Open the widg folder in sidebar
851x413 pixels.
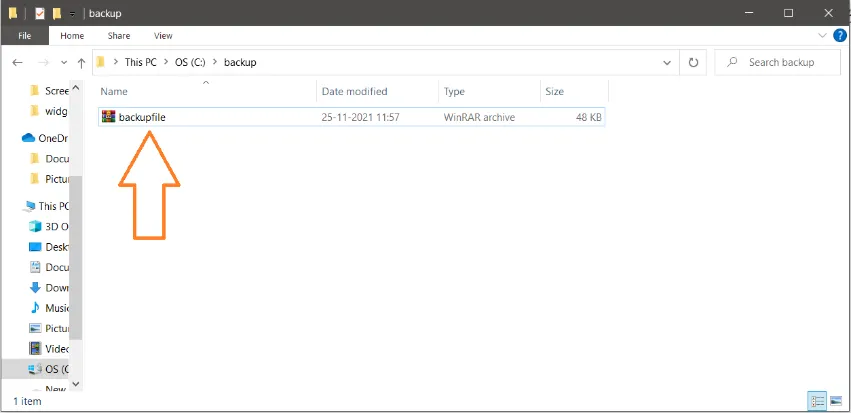point(49,111)
